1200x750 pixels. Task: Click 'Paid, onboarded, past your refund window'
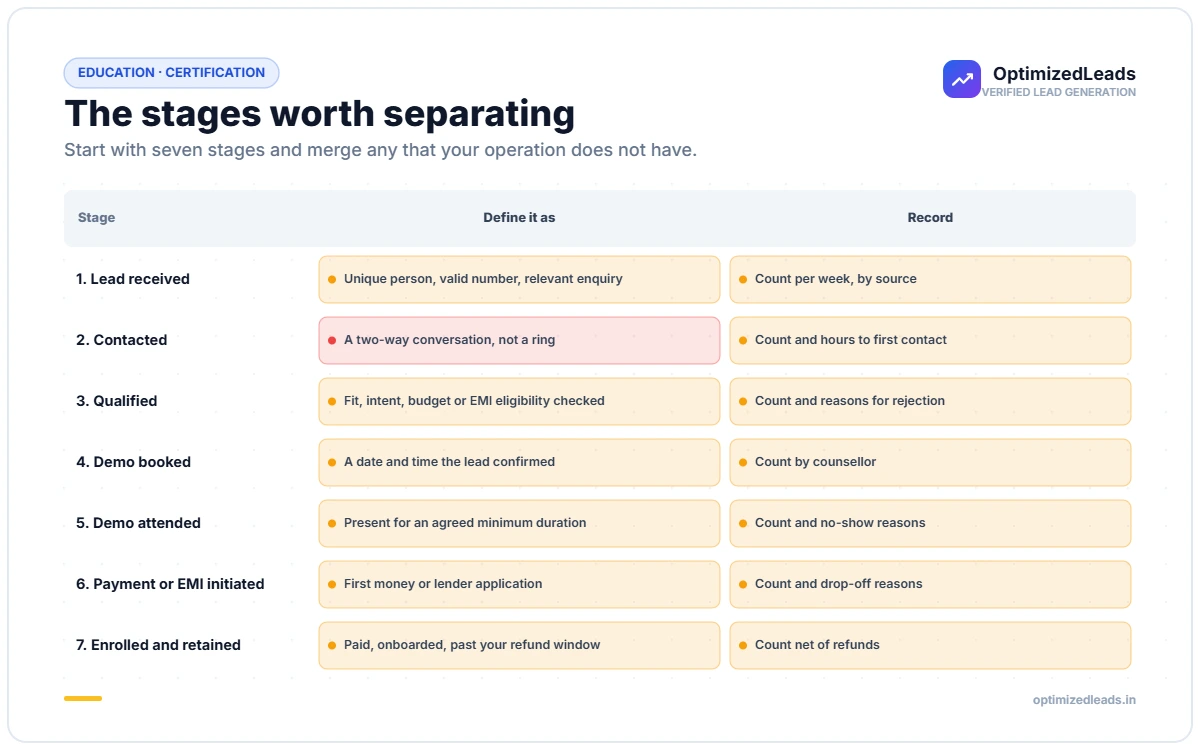pos(519,645)
